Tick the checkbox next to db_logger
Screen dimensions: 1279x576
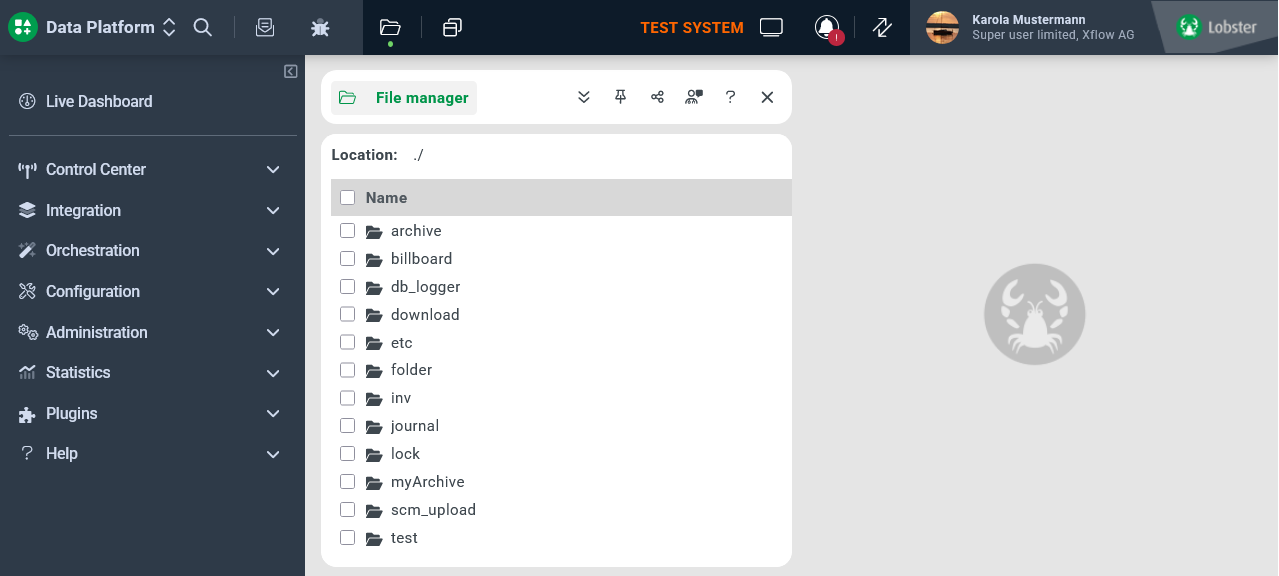[348, 287]
